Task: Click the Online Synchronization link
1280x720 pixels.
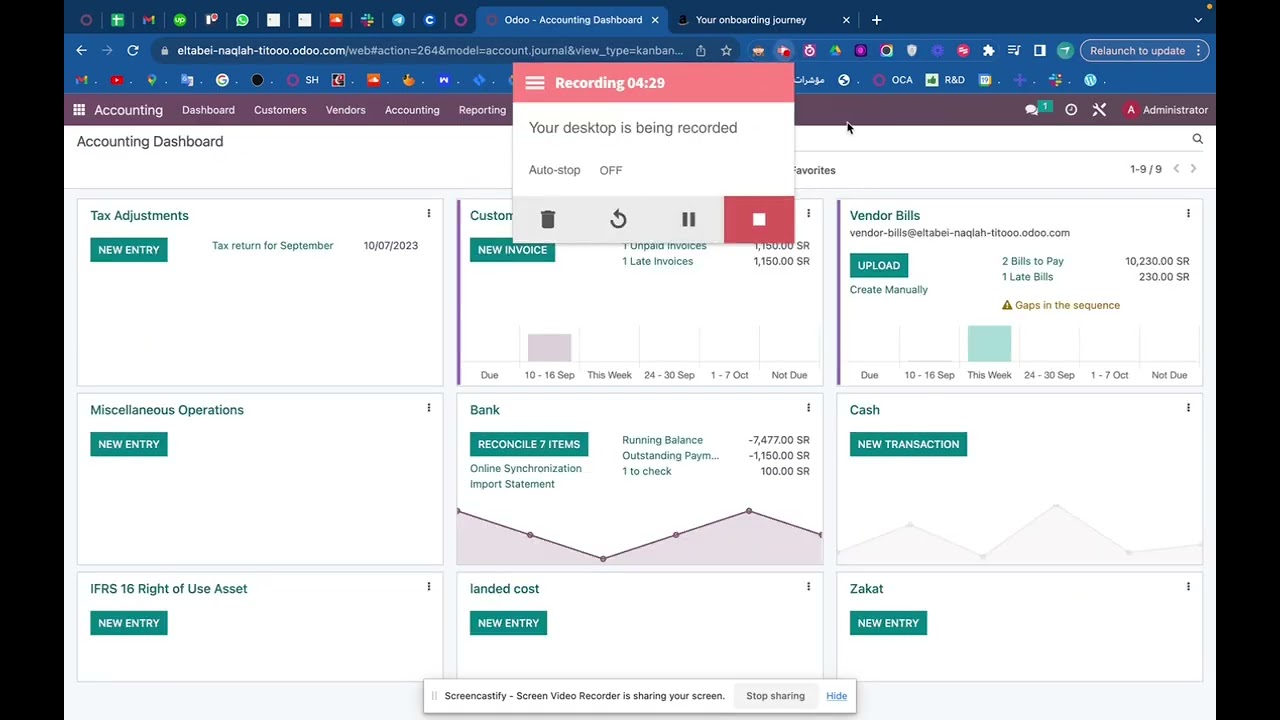Action: pyautogui.click(x=526, y=469)
